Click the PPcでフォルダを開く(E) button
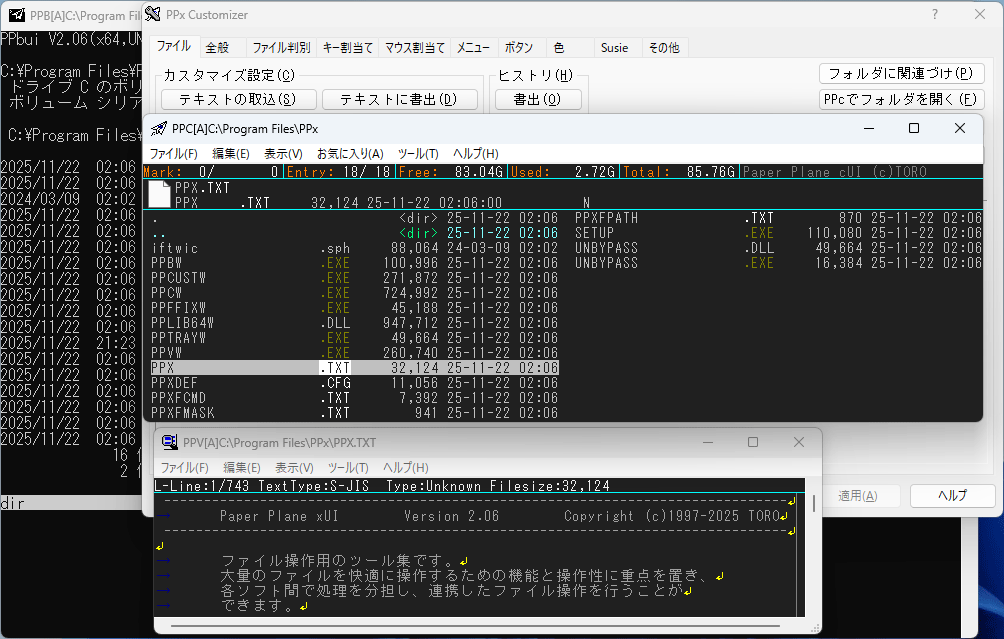This screenshot has height=639, width=1004. click(902, 99)
